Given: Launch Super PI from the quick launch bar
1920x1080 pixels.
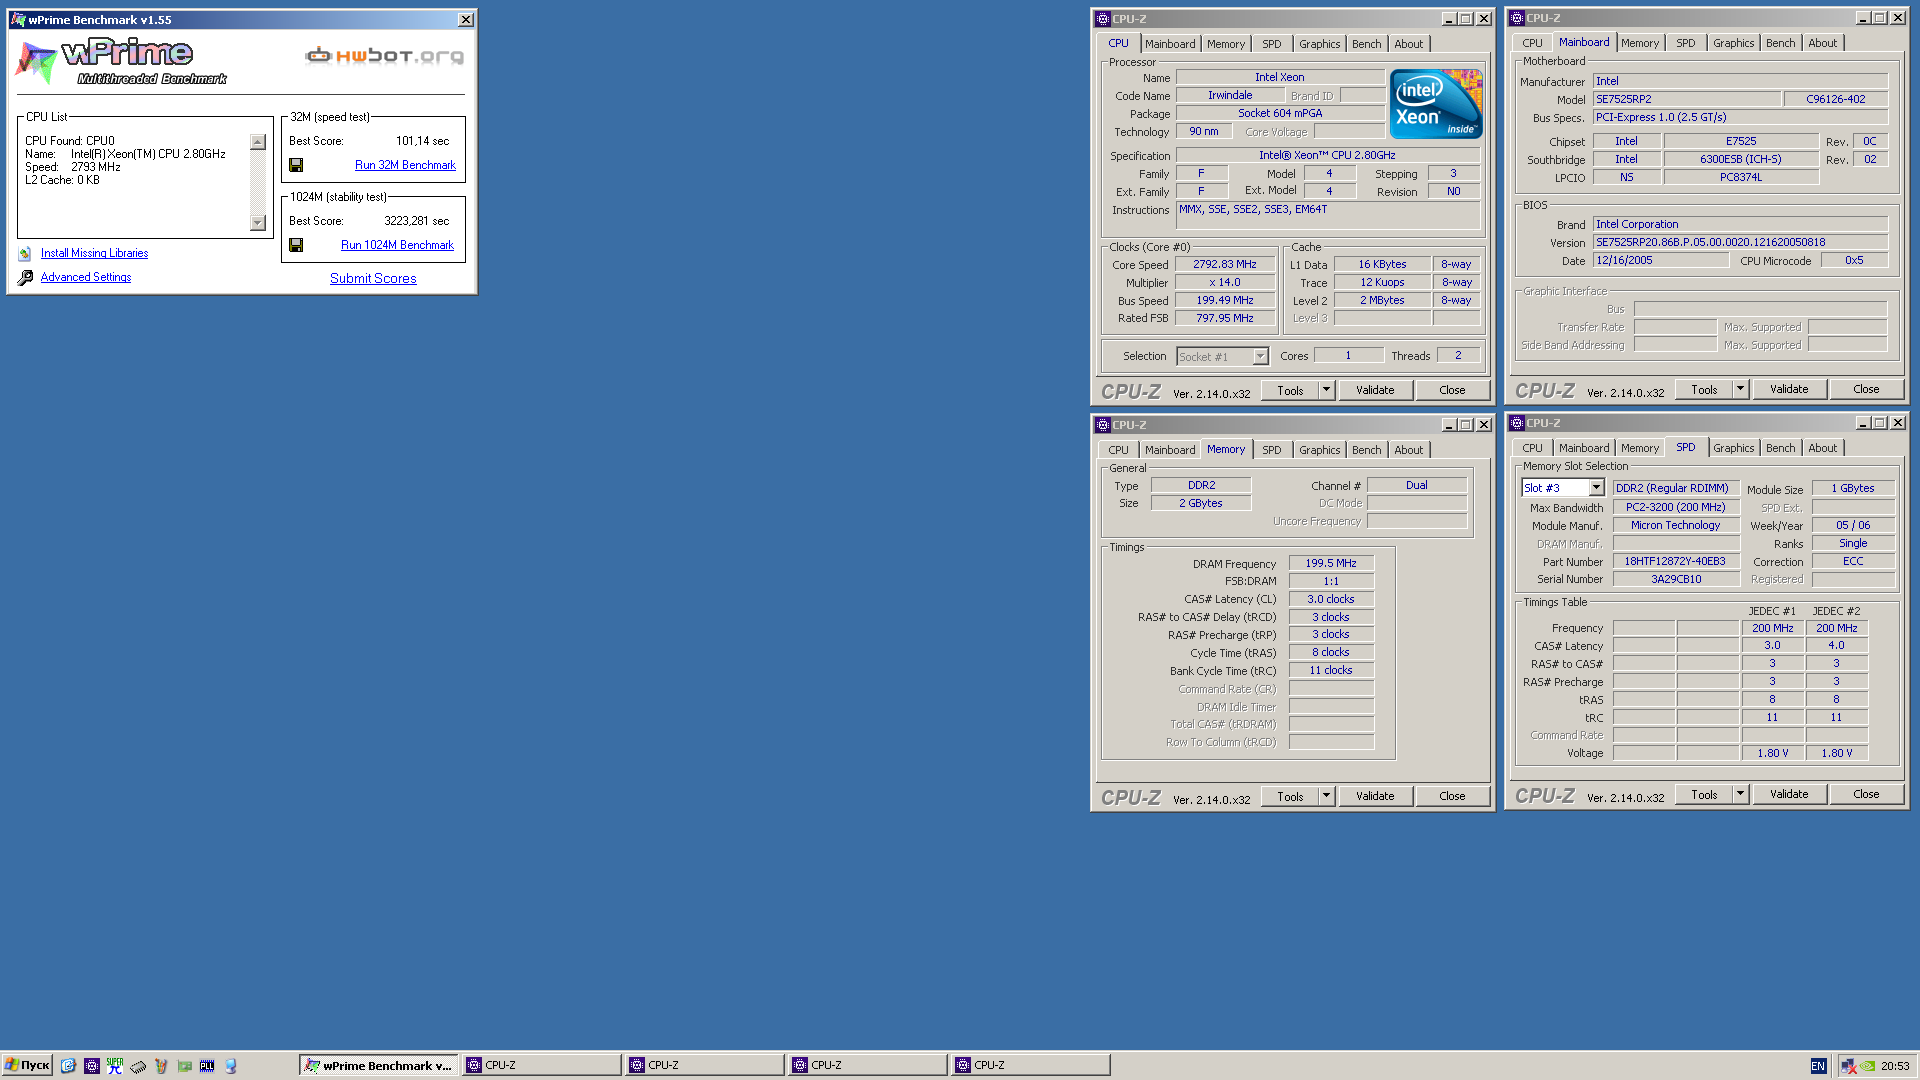Looking at the screenshot, I should coord(115,1066).
